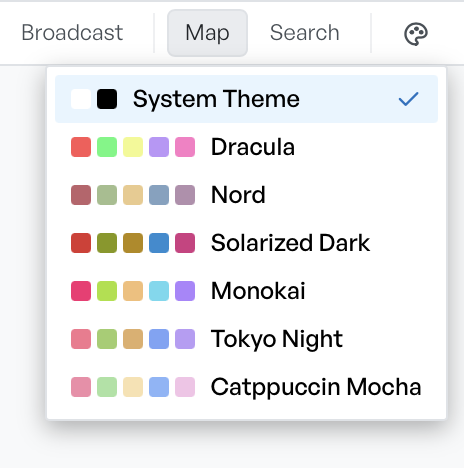464x468 pixels.
Task: Click Monokai's purple swatch
Action: pyautogui.click(x=185, y=291)
